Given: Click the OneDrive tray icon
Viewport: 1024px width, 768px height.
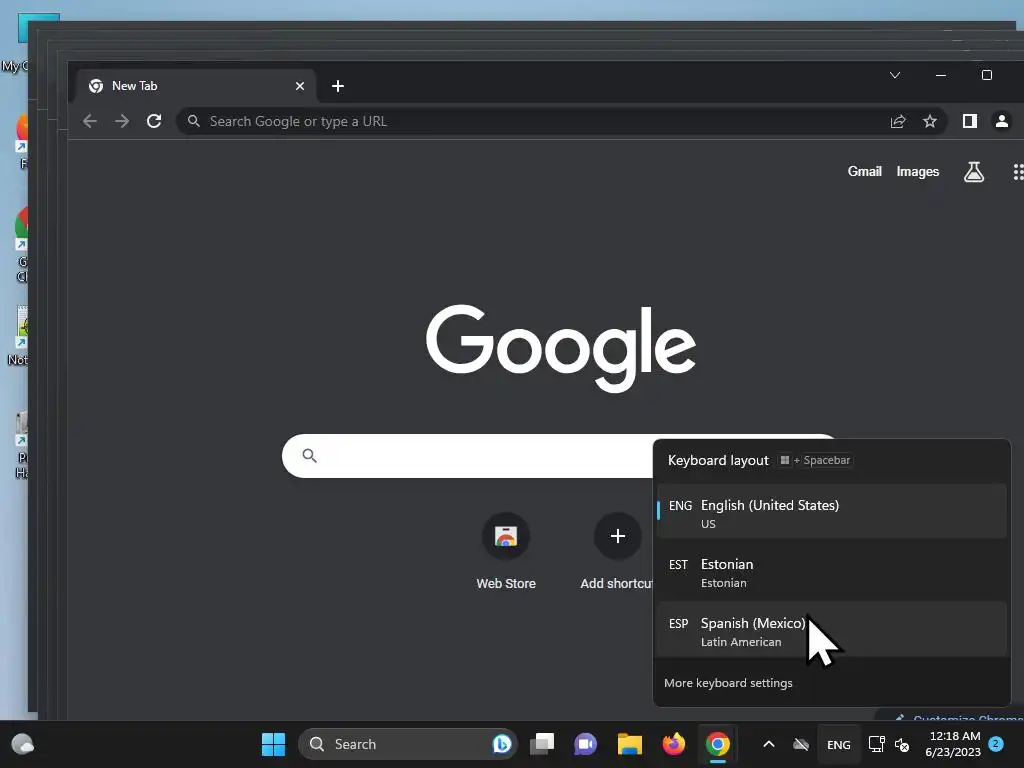Looking at the screenshot, I should (x=801, y=744).
